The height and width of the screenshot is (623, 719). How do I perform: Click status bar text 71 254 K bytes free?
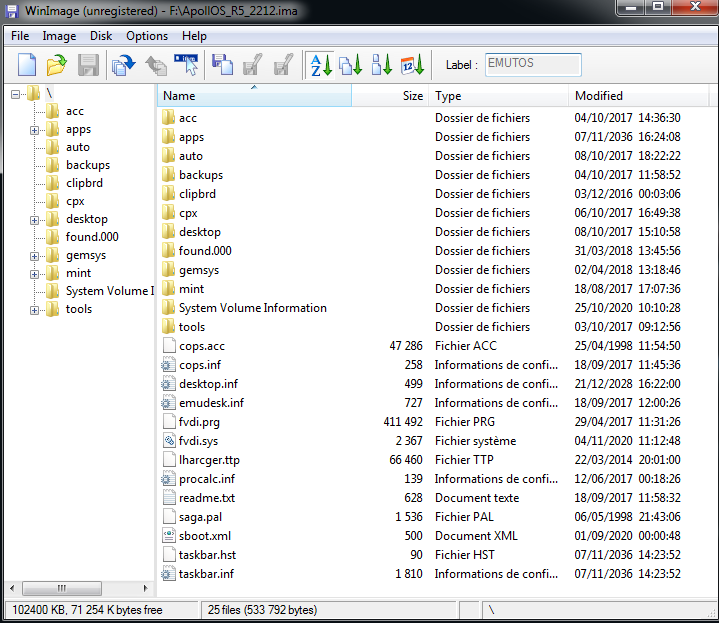117,610
